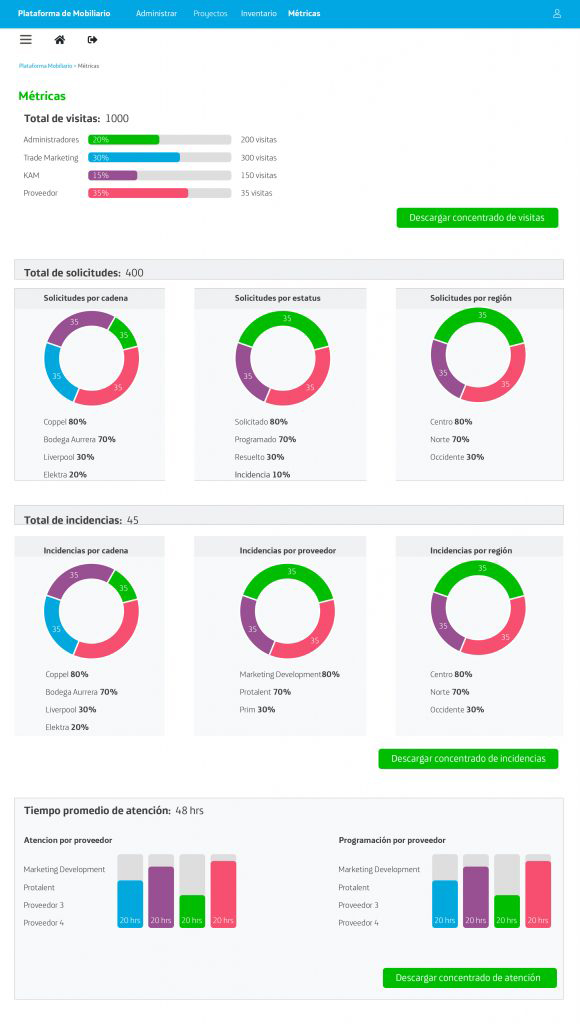580x1024 pixels.
Task: Select the green Administradores 20% progress bar
Action: pos(123,140)
